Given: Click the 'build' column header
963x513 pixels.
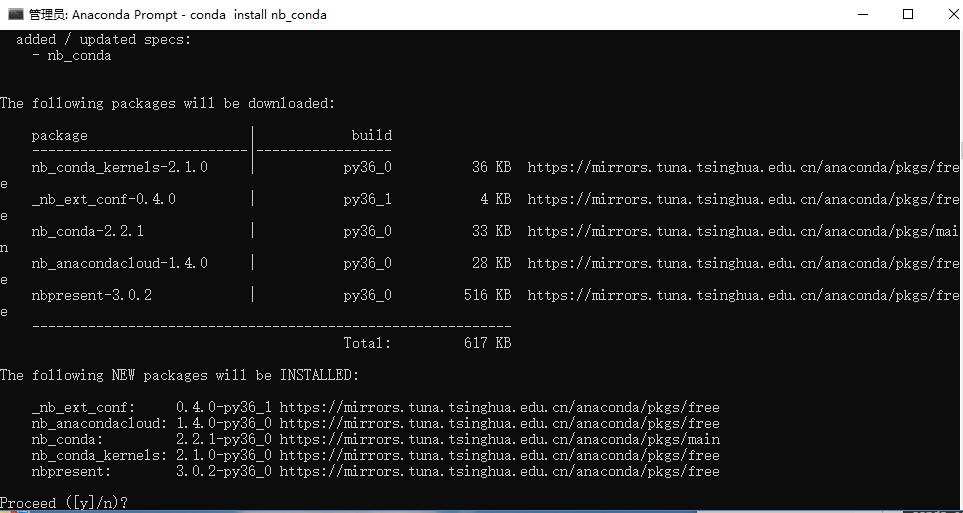Looking at the screenshot, I should 372,135.
